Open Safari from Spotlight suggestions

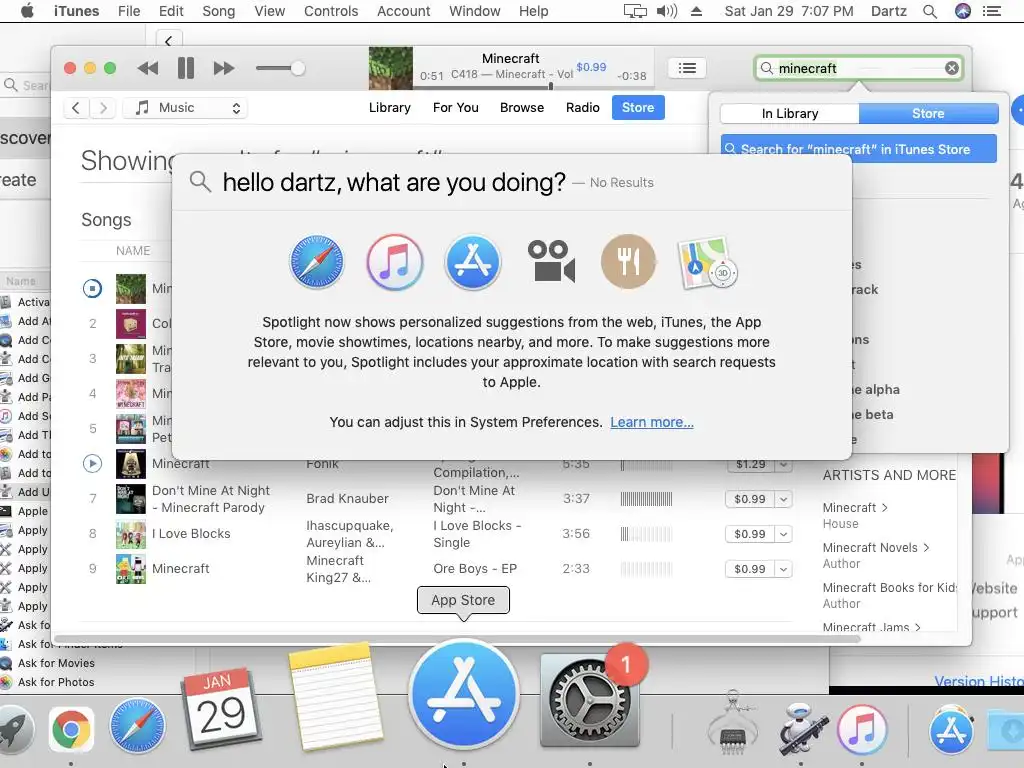(317, 262)
